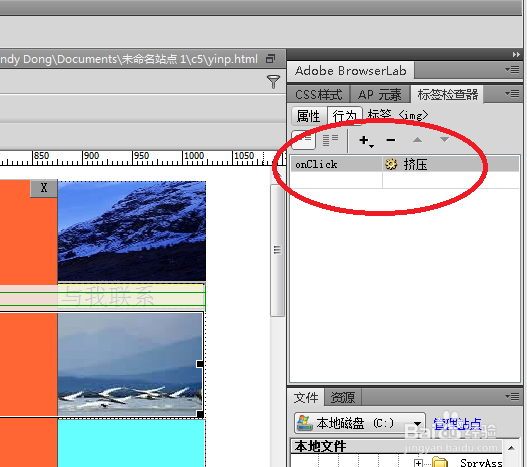
Task: Click the X button on the orange panel
Action: (x=44, y=188)
